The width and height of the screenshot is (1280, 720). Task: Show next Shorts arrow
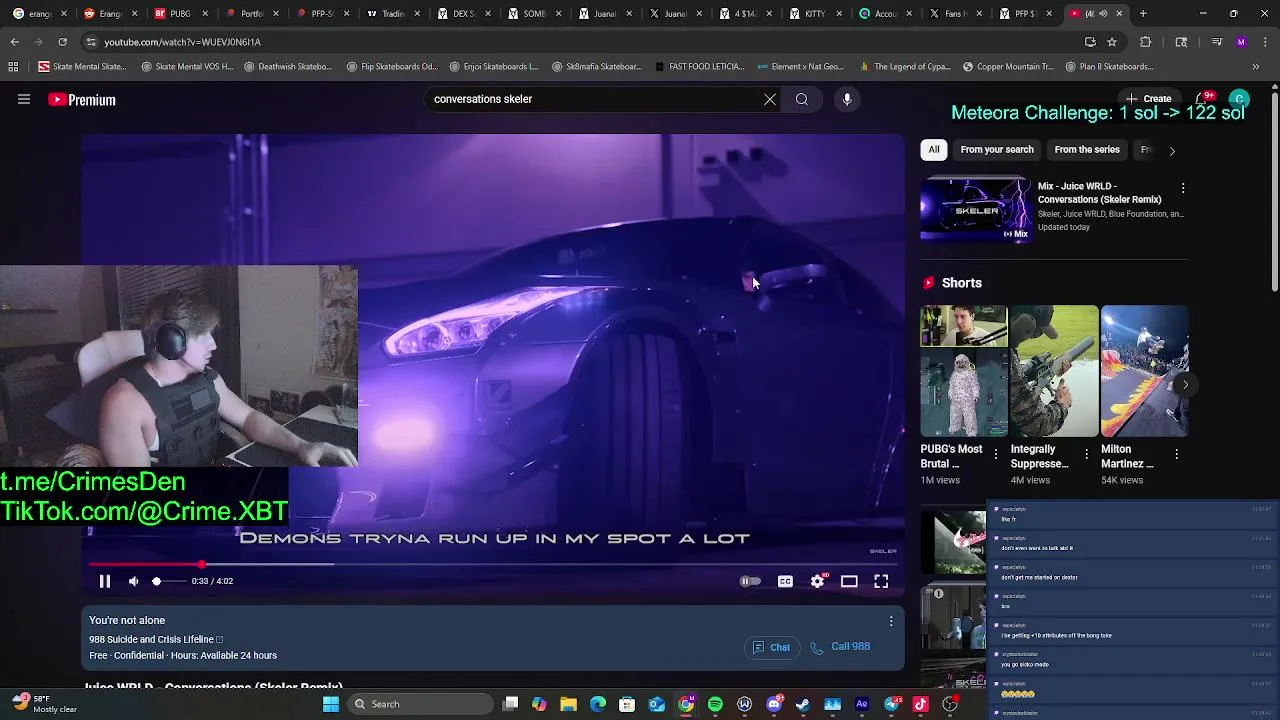pos(1185,384)
